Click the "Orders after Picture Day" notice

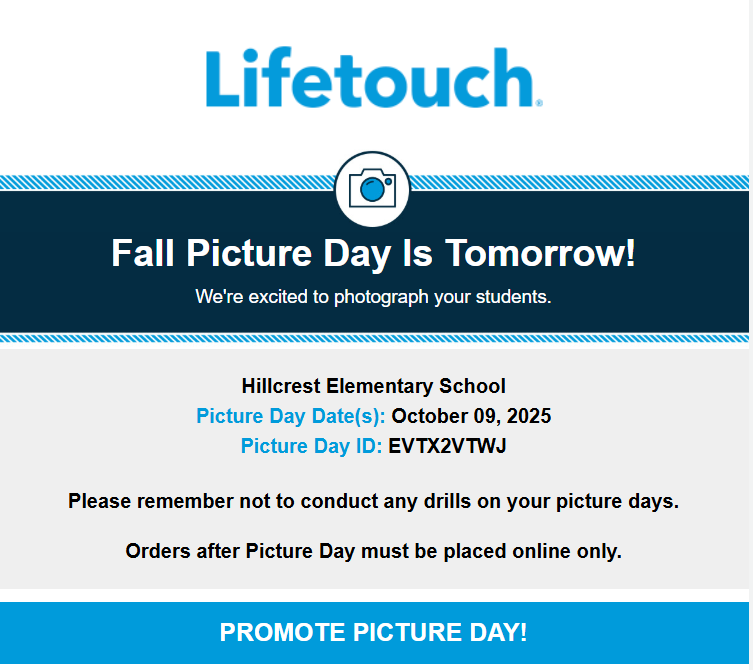pyautogui.click(x=373, y=551)
